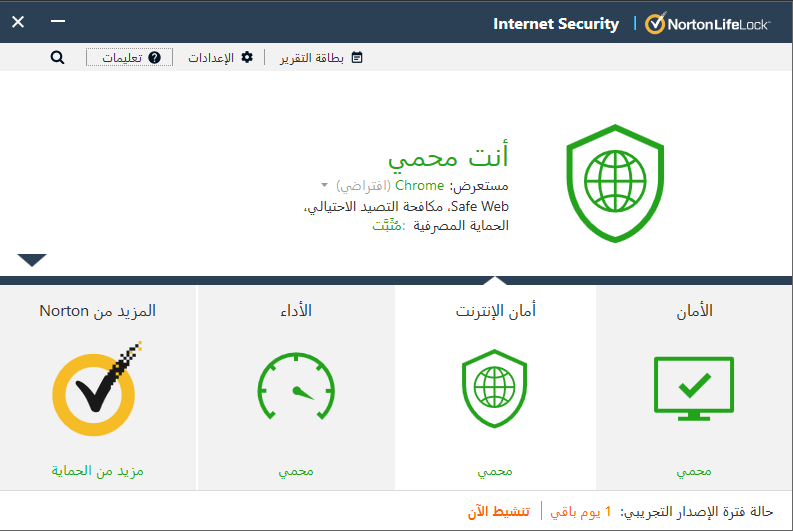Click the green Chrome browser name
The height and width of the screenshot is (531, 793).
419,186
